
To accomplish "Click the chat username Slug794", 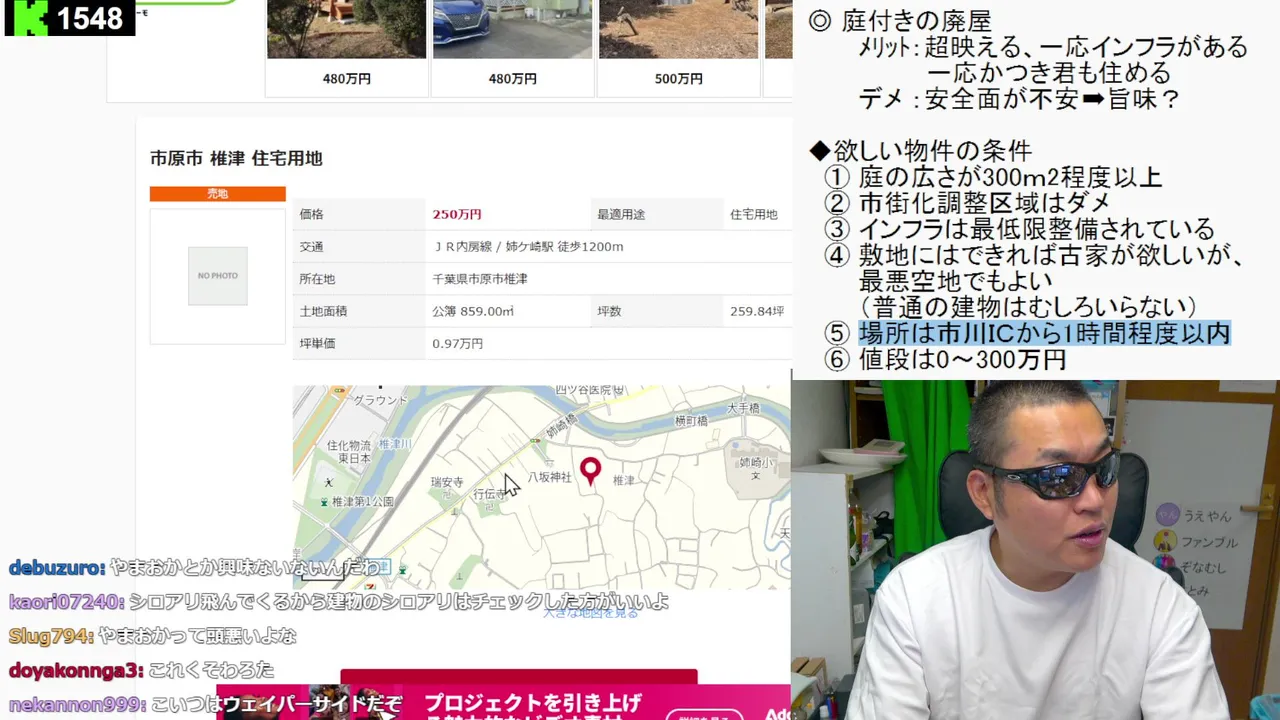I will click(53, 635).
